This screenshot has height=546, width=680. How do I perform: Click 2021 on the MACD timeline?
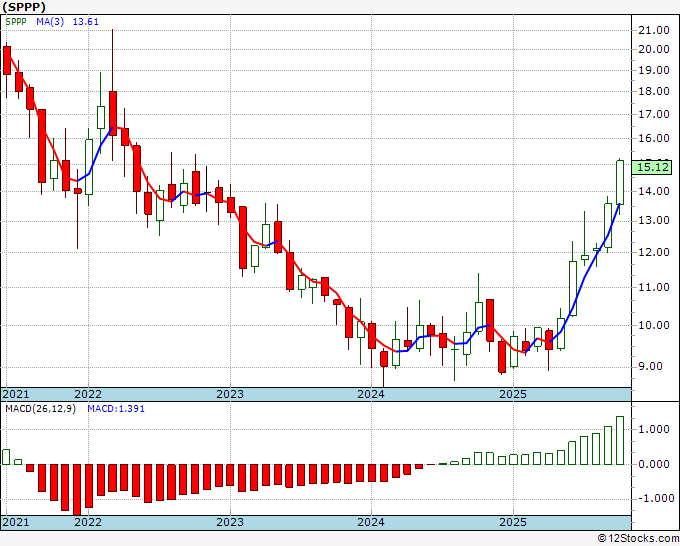[x=16, y=522]
